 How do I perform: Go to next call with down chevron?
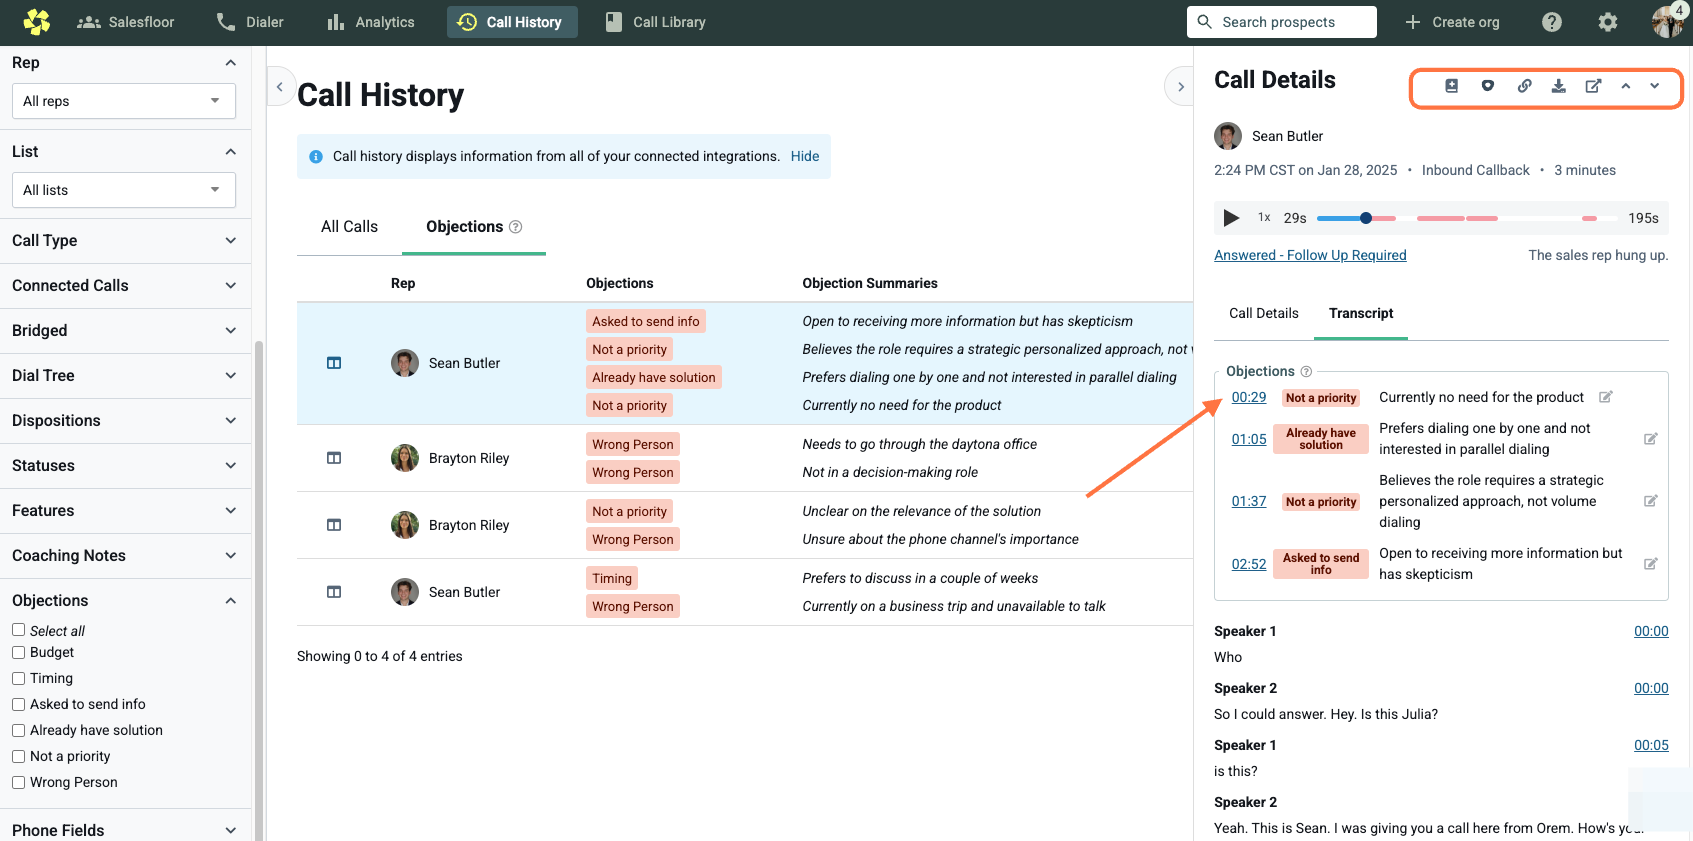click(x=1655, y=86)
